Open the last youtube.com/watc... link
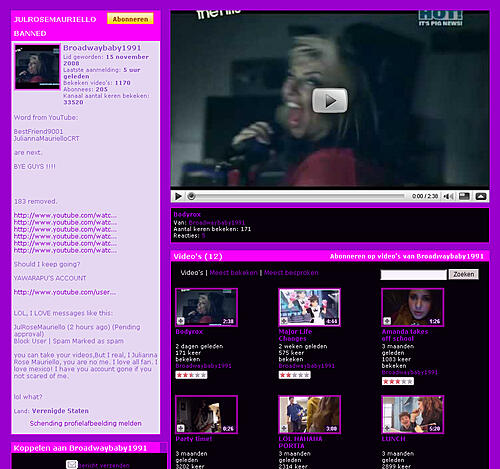 tap(65, 250)
